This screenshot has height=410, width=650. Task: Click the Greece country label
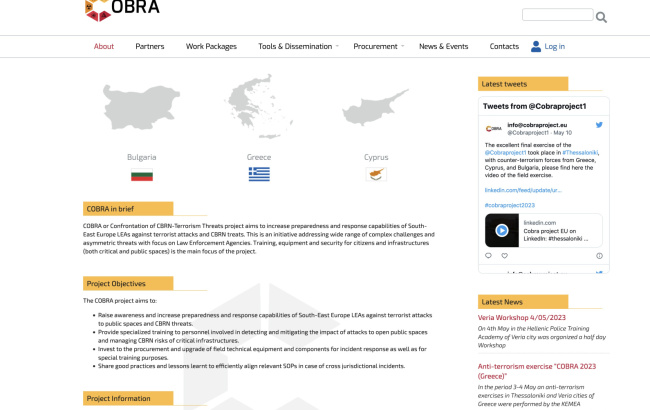(x=259, y=157)
